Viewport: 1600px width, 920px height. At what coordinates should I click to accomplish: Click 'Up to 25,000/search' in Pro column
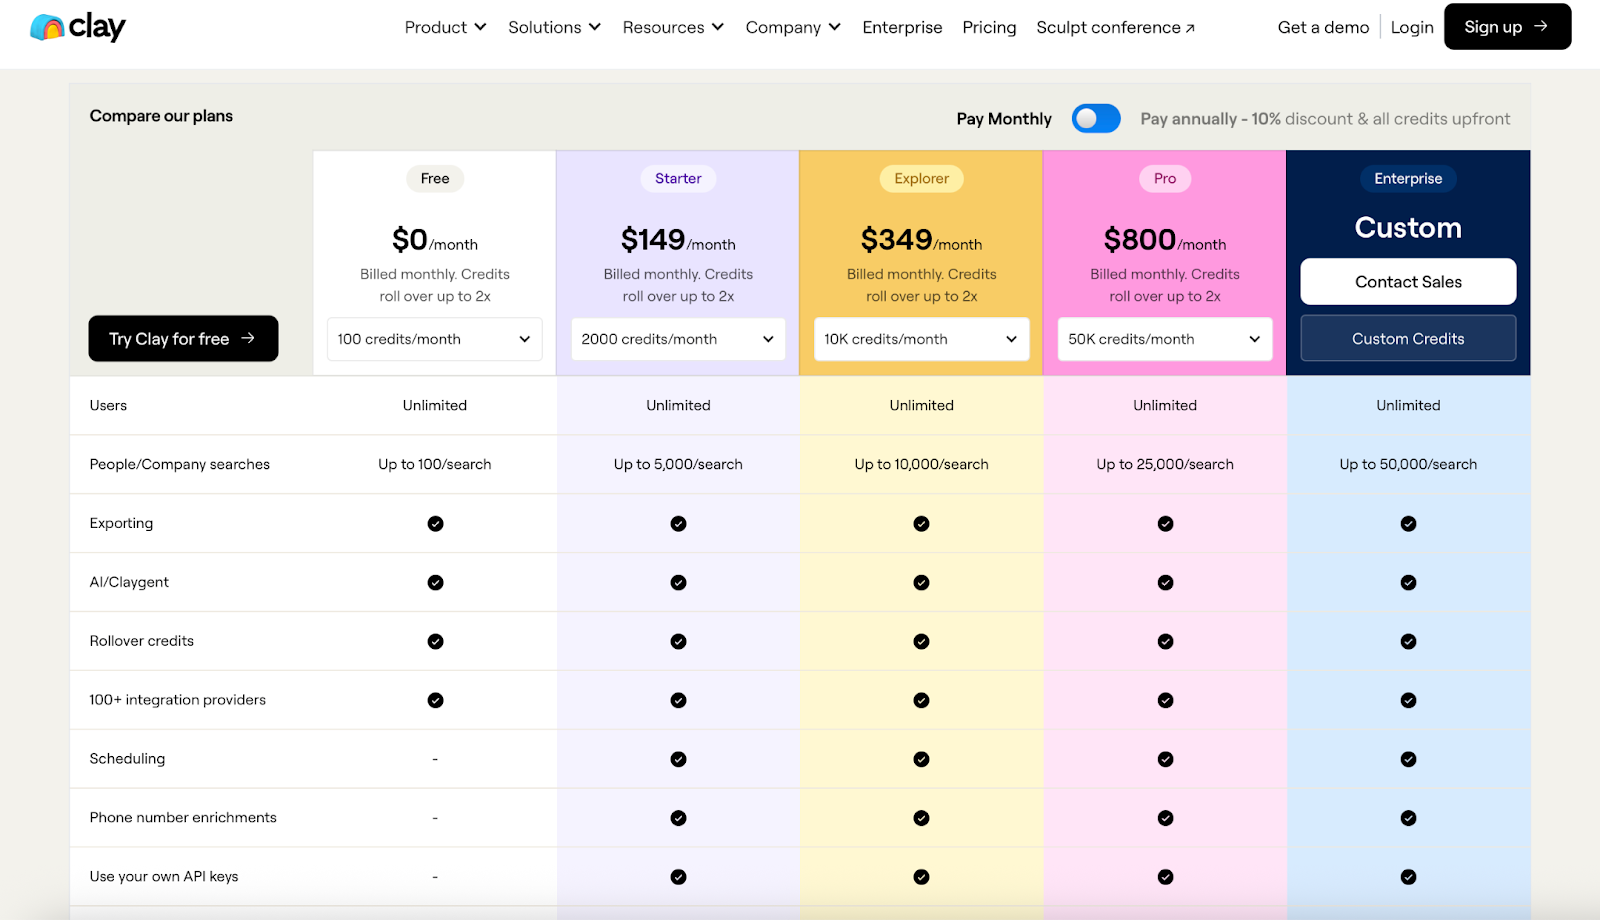(1165, 464)
